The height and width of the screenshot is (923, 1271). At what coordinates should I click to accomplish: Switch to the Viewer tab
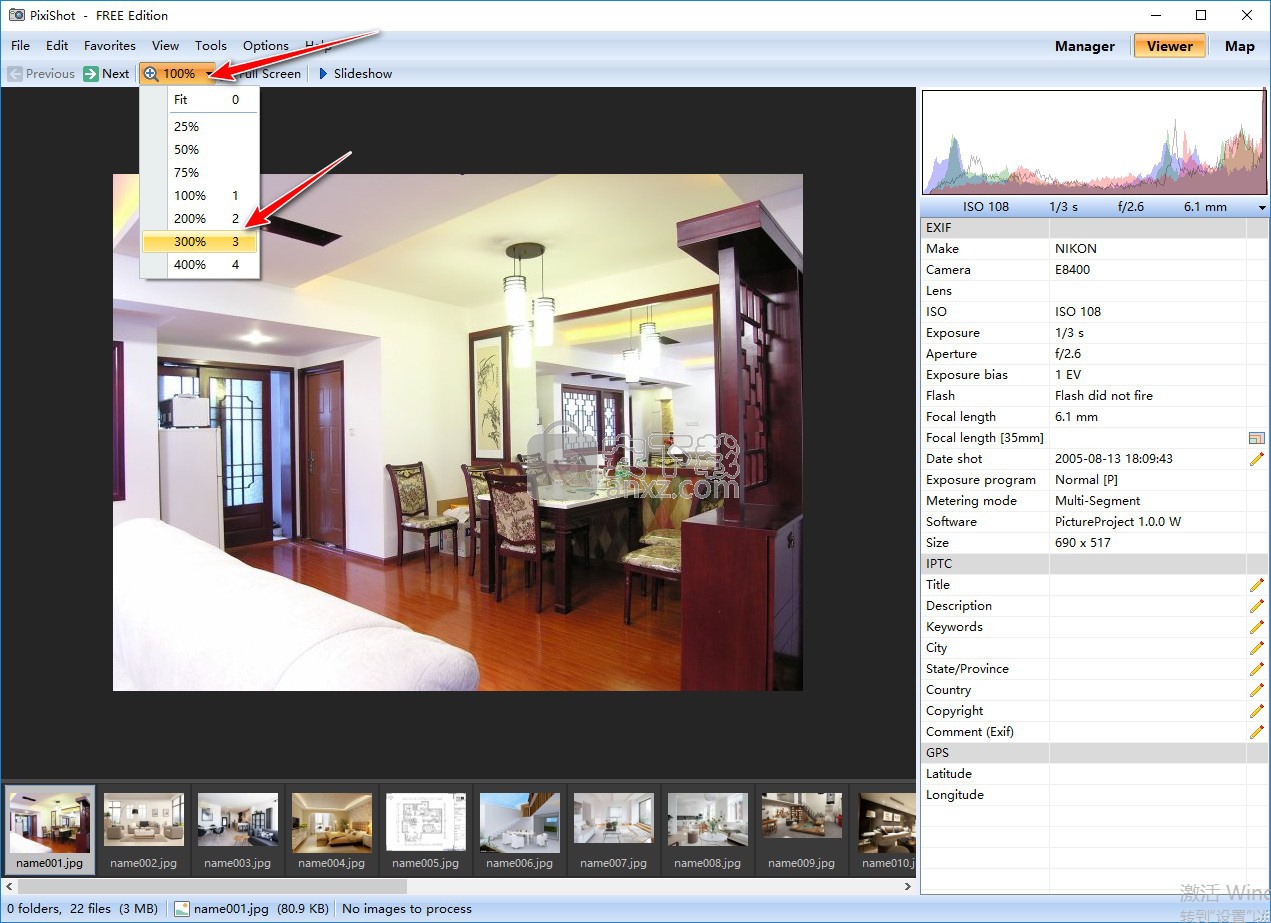tap(1170, 46)
